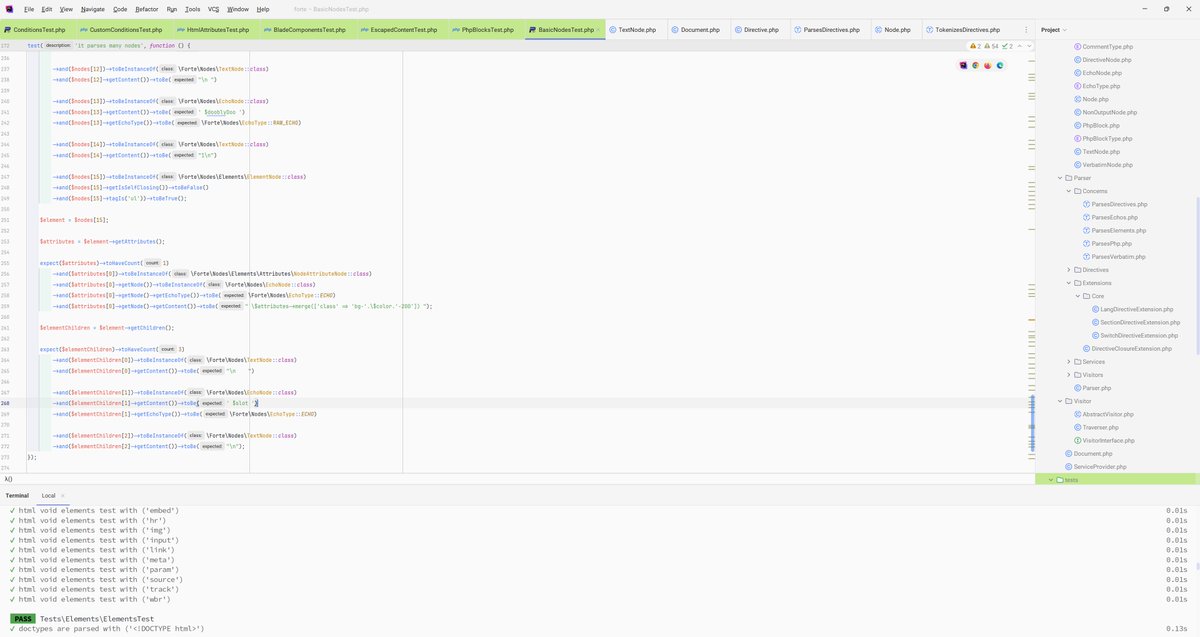Click ServiceProvider.php class icon
Screen dimensions: 1200x637
(x=1068, y=466)
